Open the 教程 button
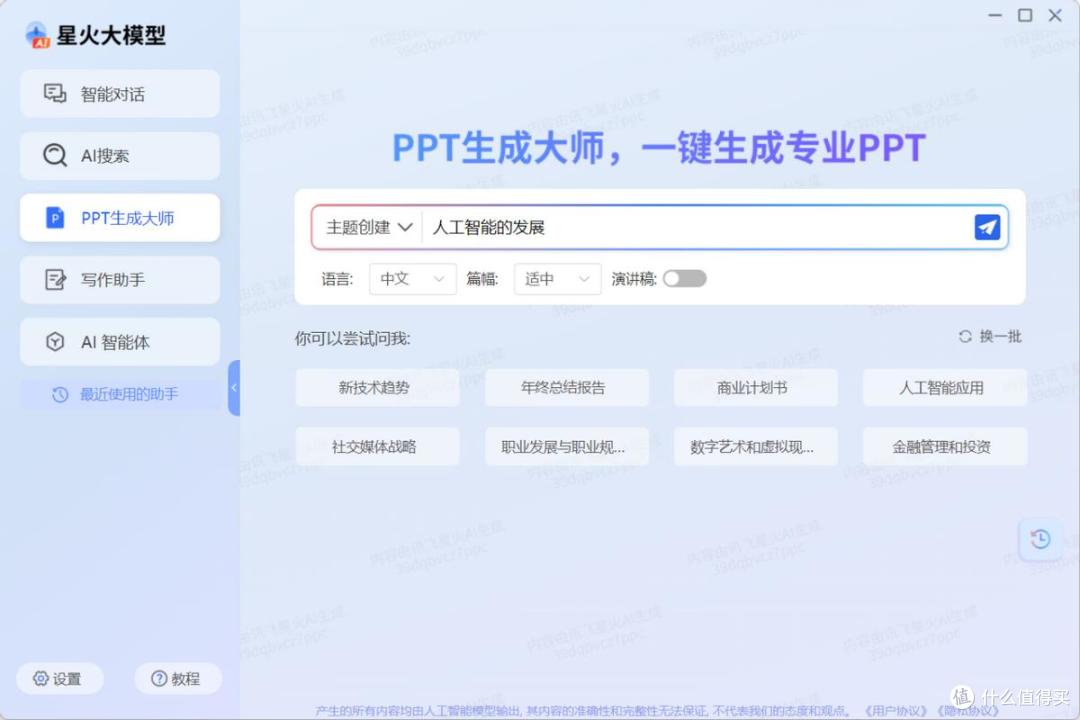The height and width of the screenshot is (720, 1080). pyautogui.click(x=178, y=679)
